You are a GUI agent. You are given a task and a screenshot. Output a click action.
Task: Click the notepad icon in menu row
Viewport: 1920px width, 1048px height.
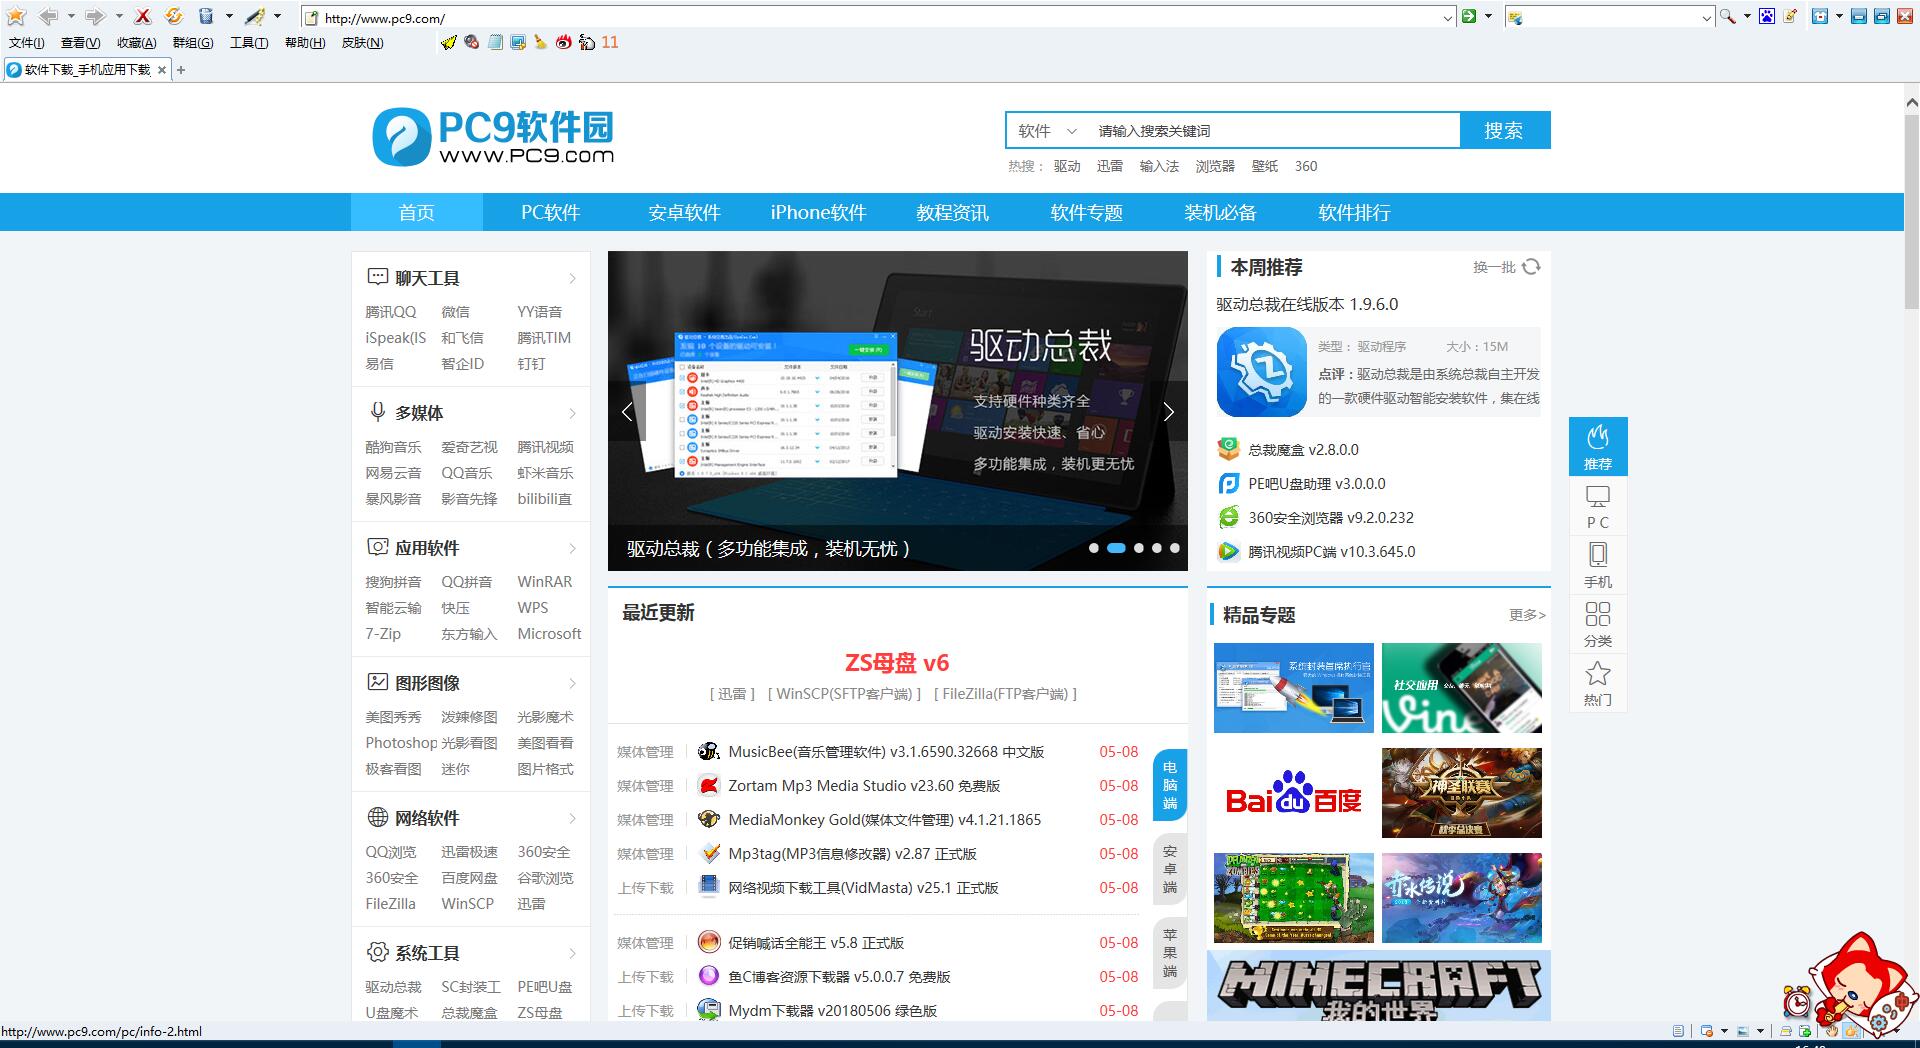(x=495, y=42)
